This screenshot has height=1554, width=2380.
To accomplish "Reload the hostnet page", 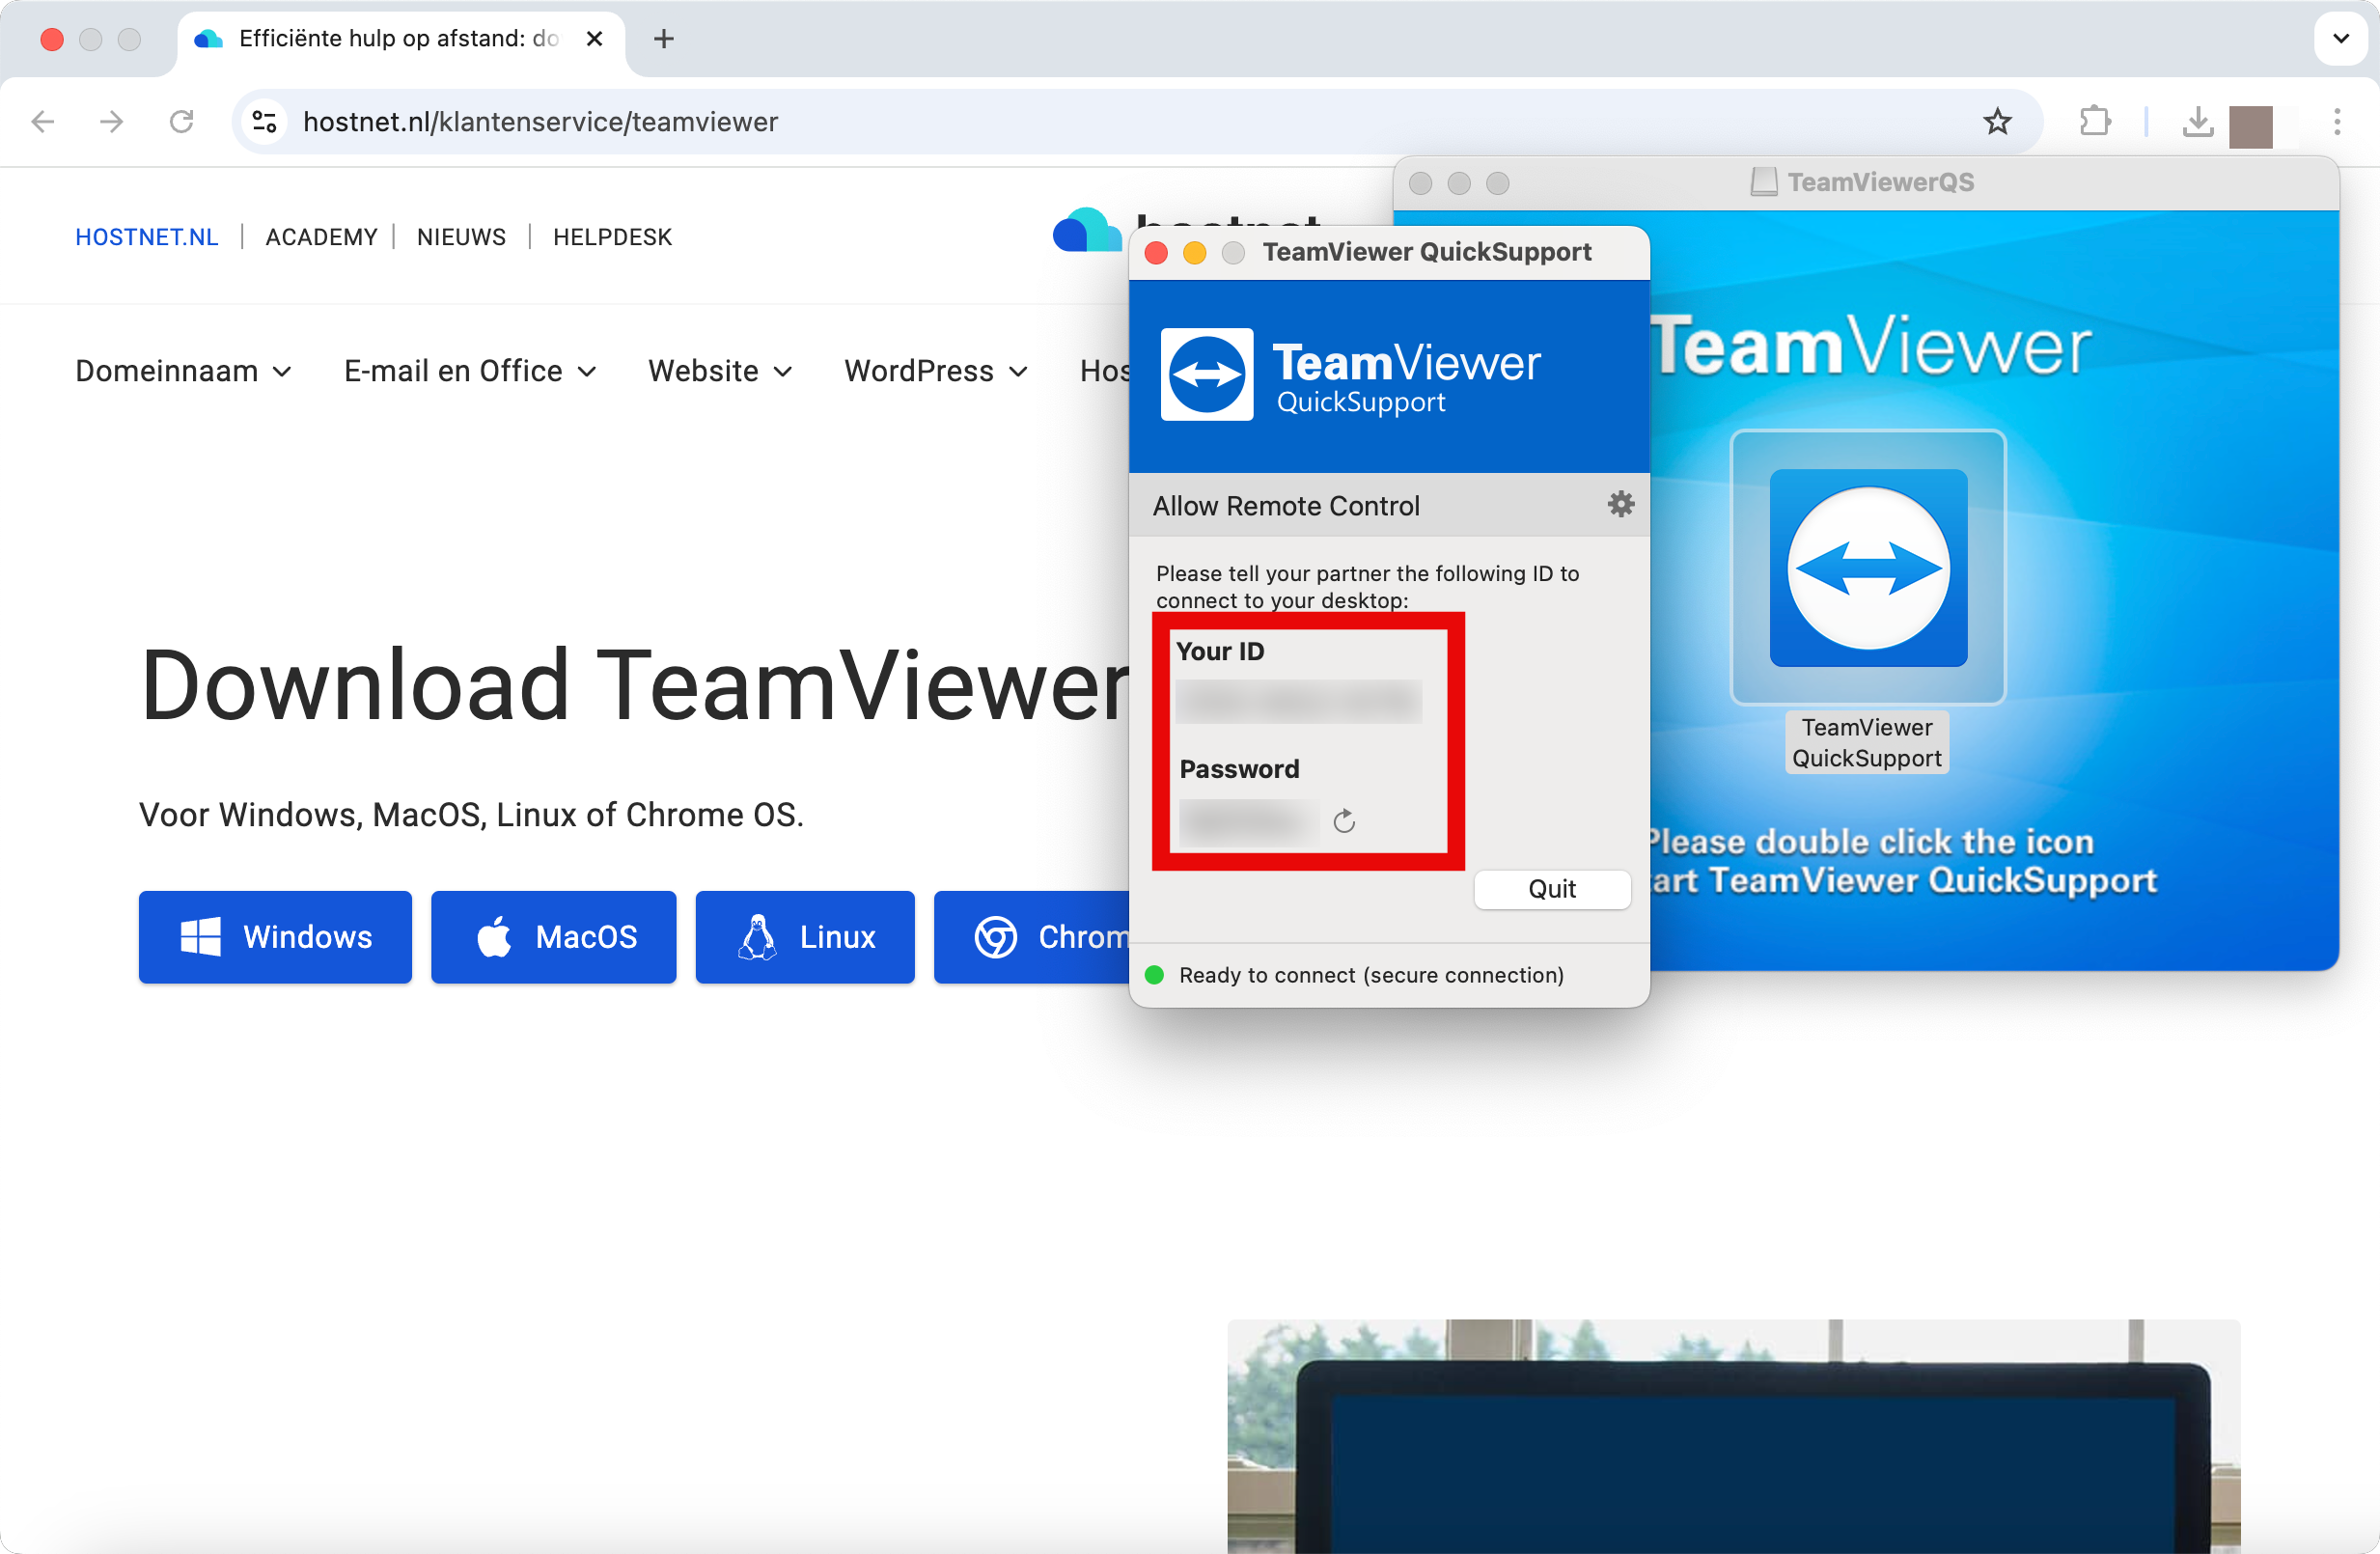I will click(x=181, y=122).
